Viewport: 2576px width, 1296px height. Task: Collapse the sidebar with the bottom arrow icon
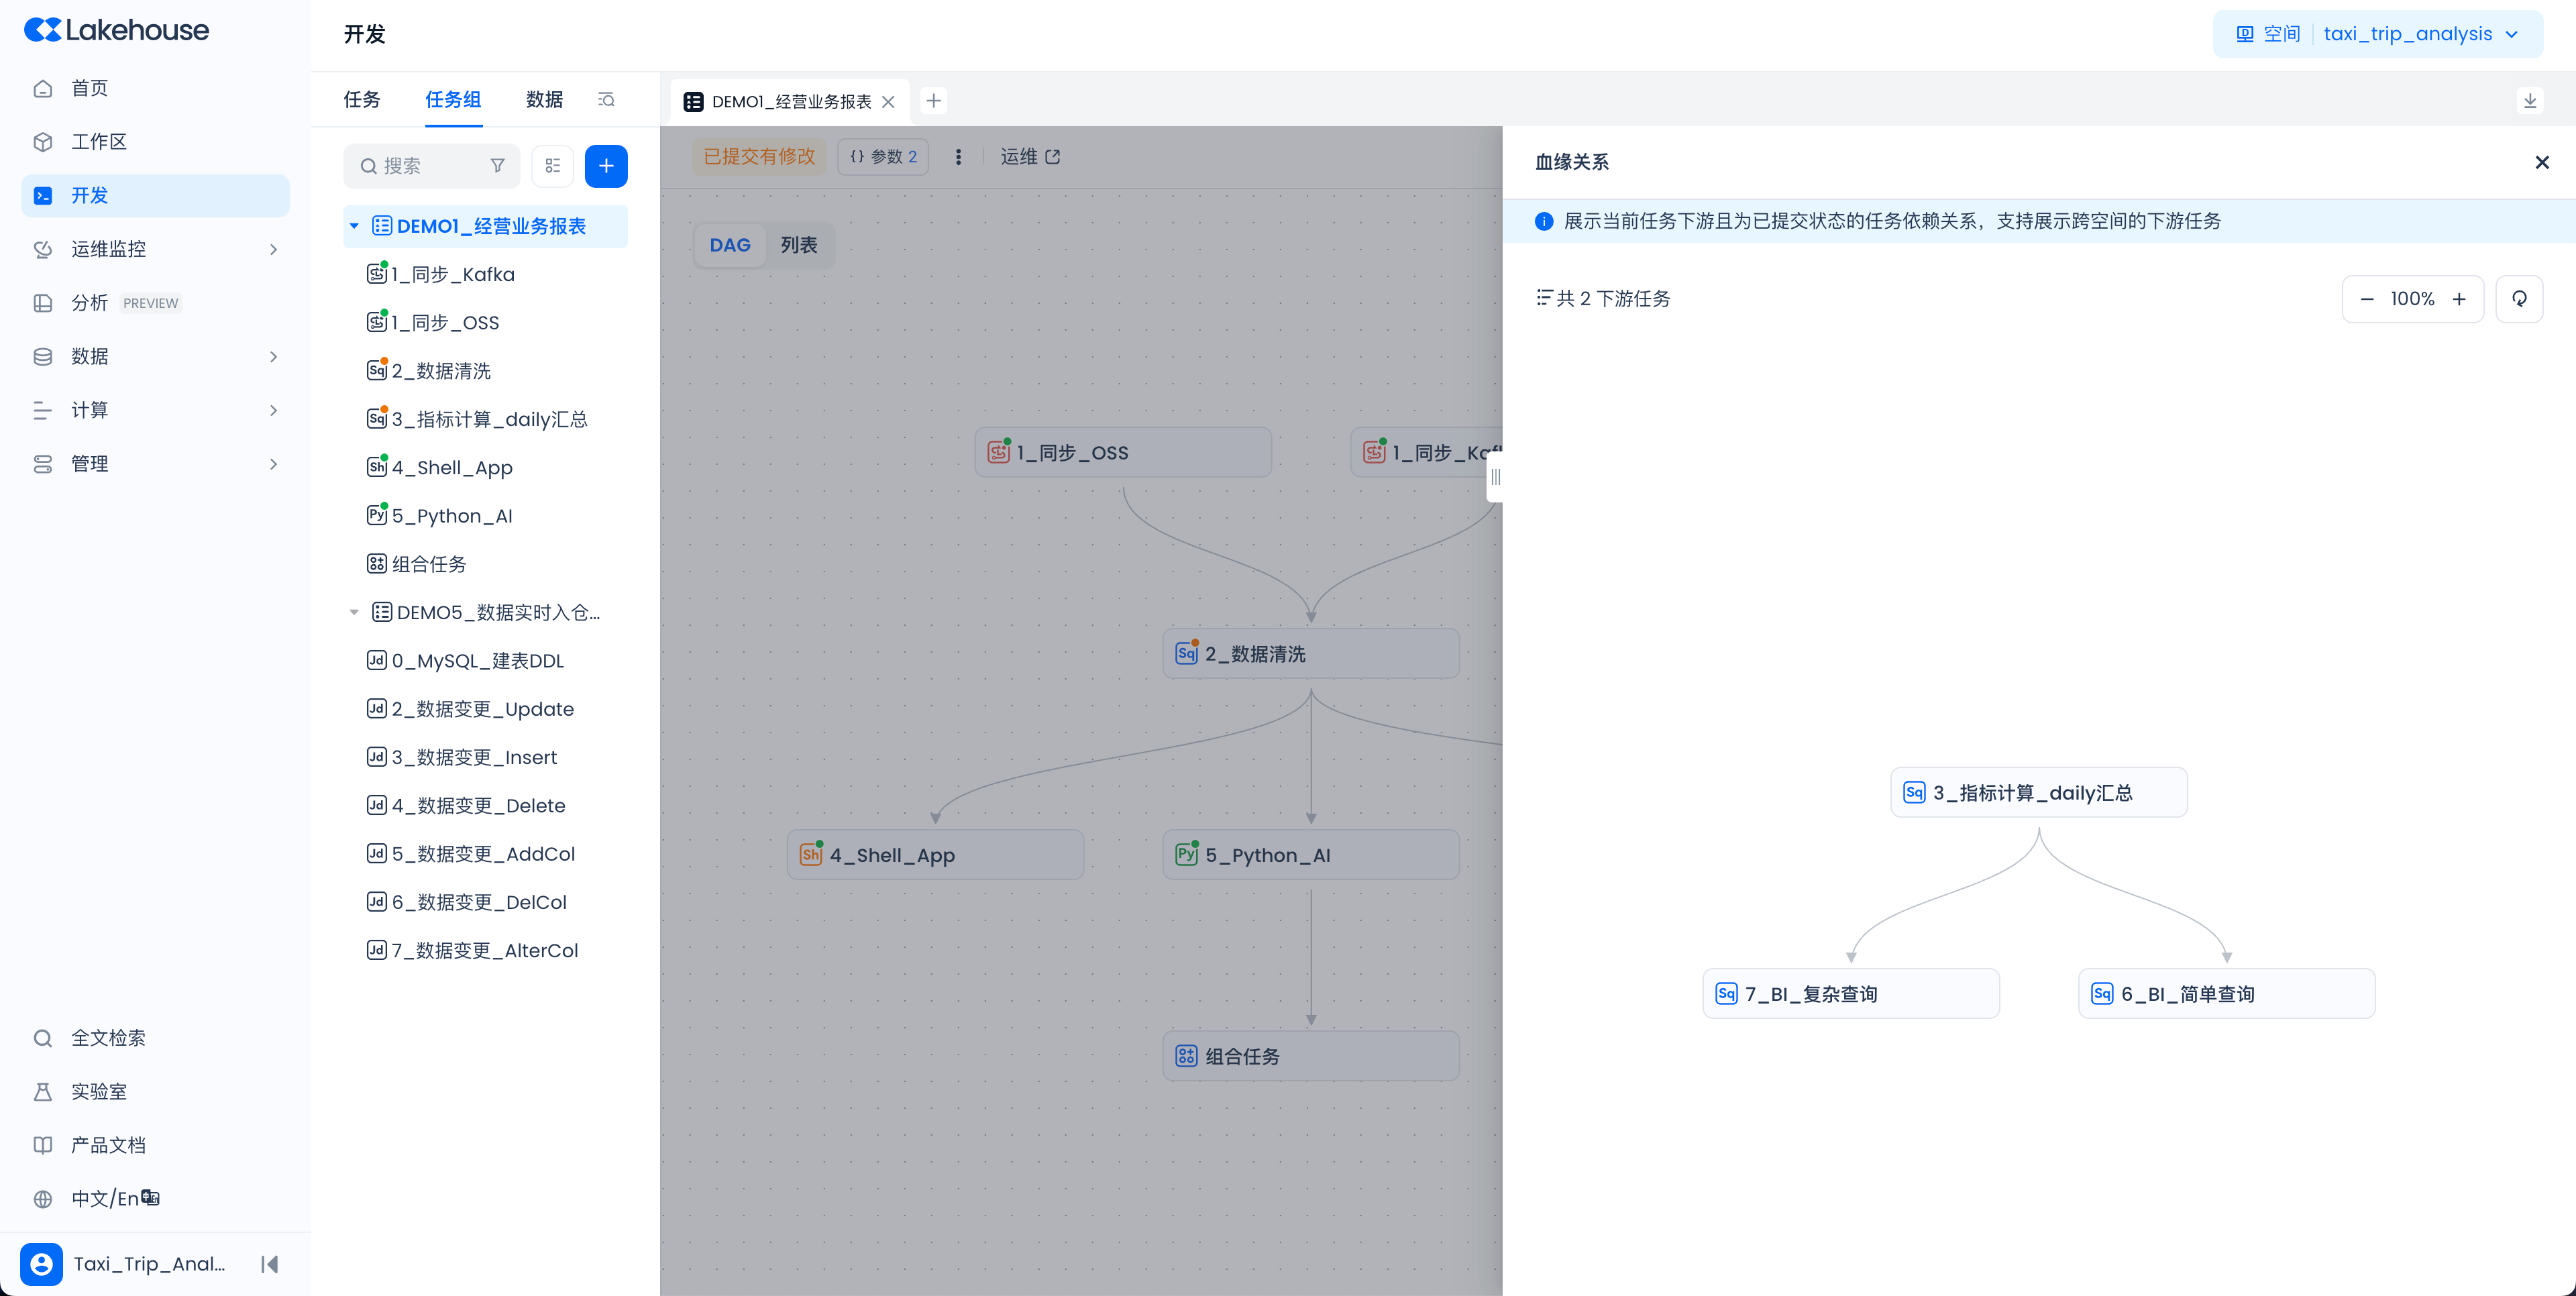(x=269, y=1264)
